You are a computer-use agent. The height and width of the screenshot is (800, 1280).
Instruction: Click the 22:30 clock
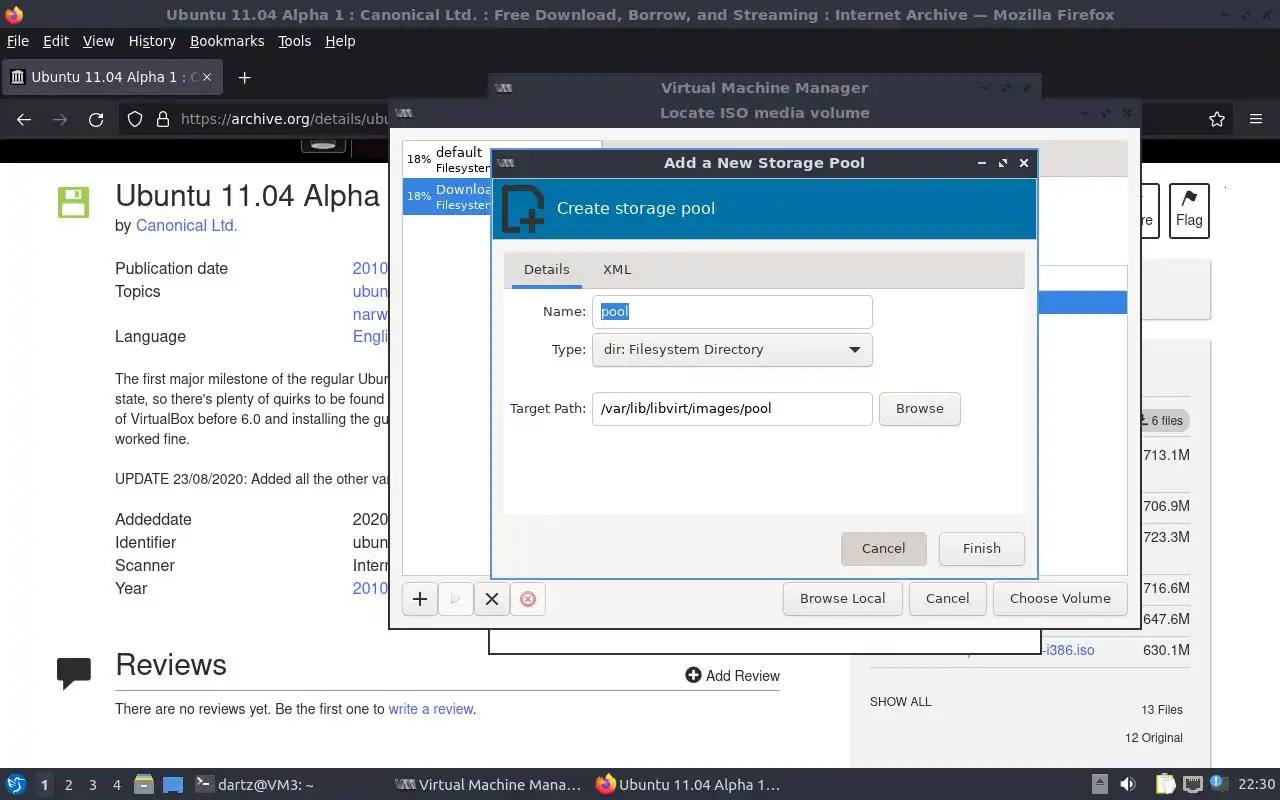1257,785
